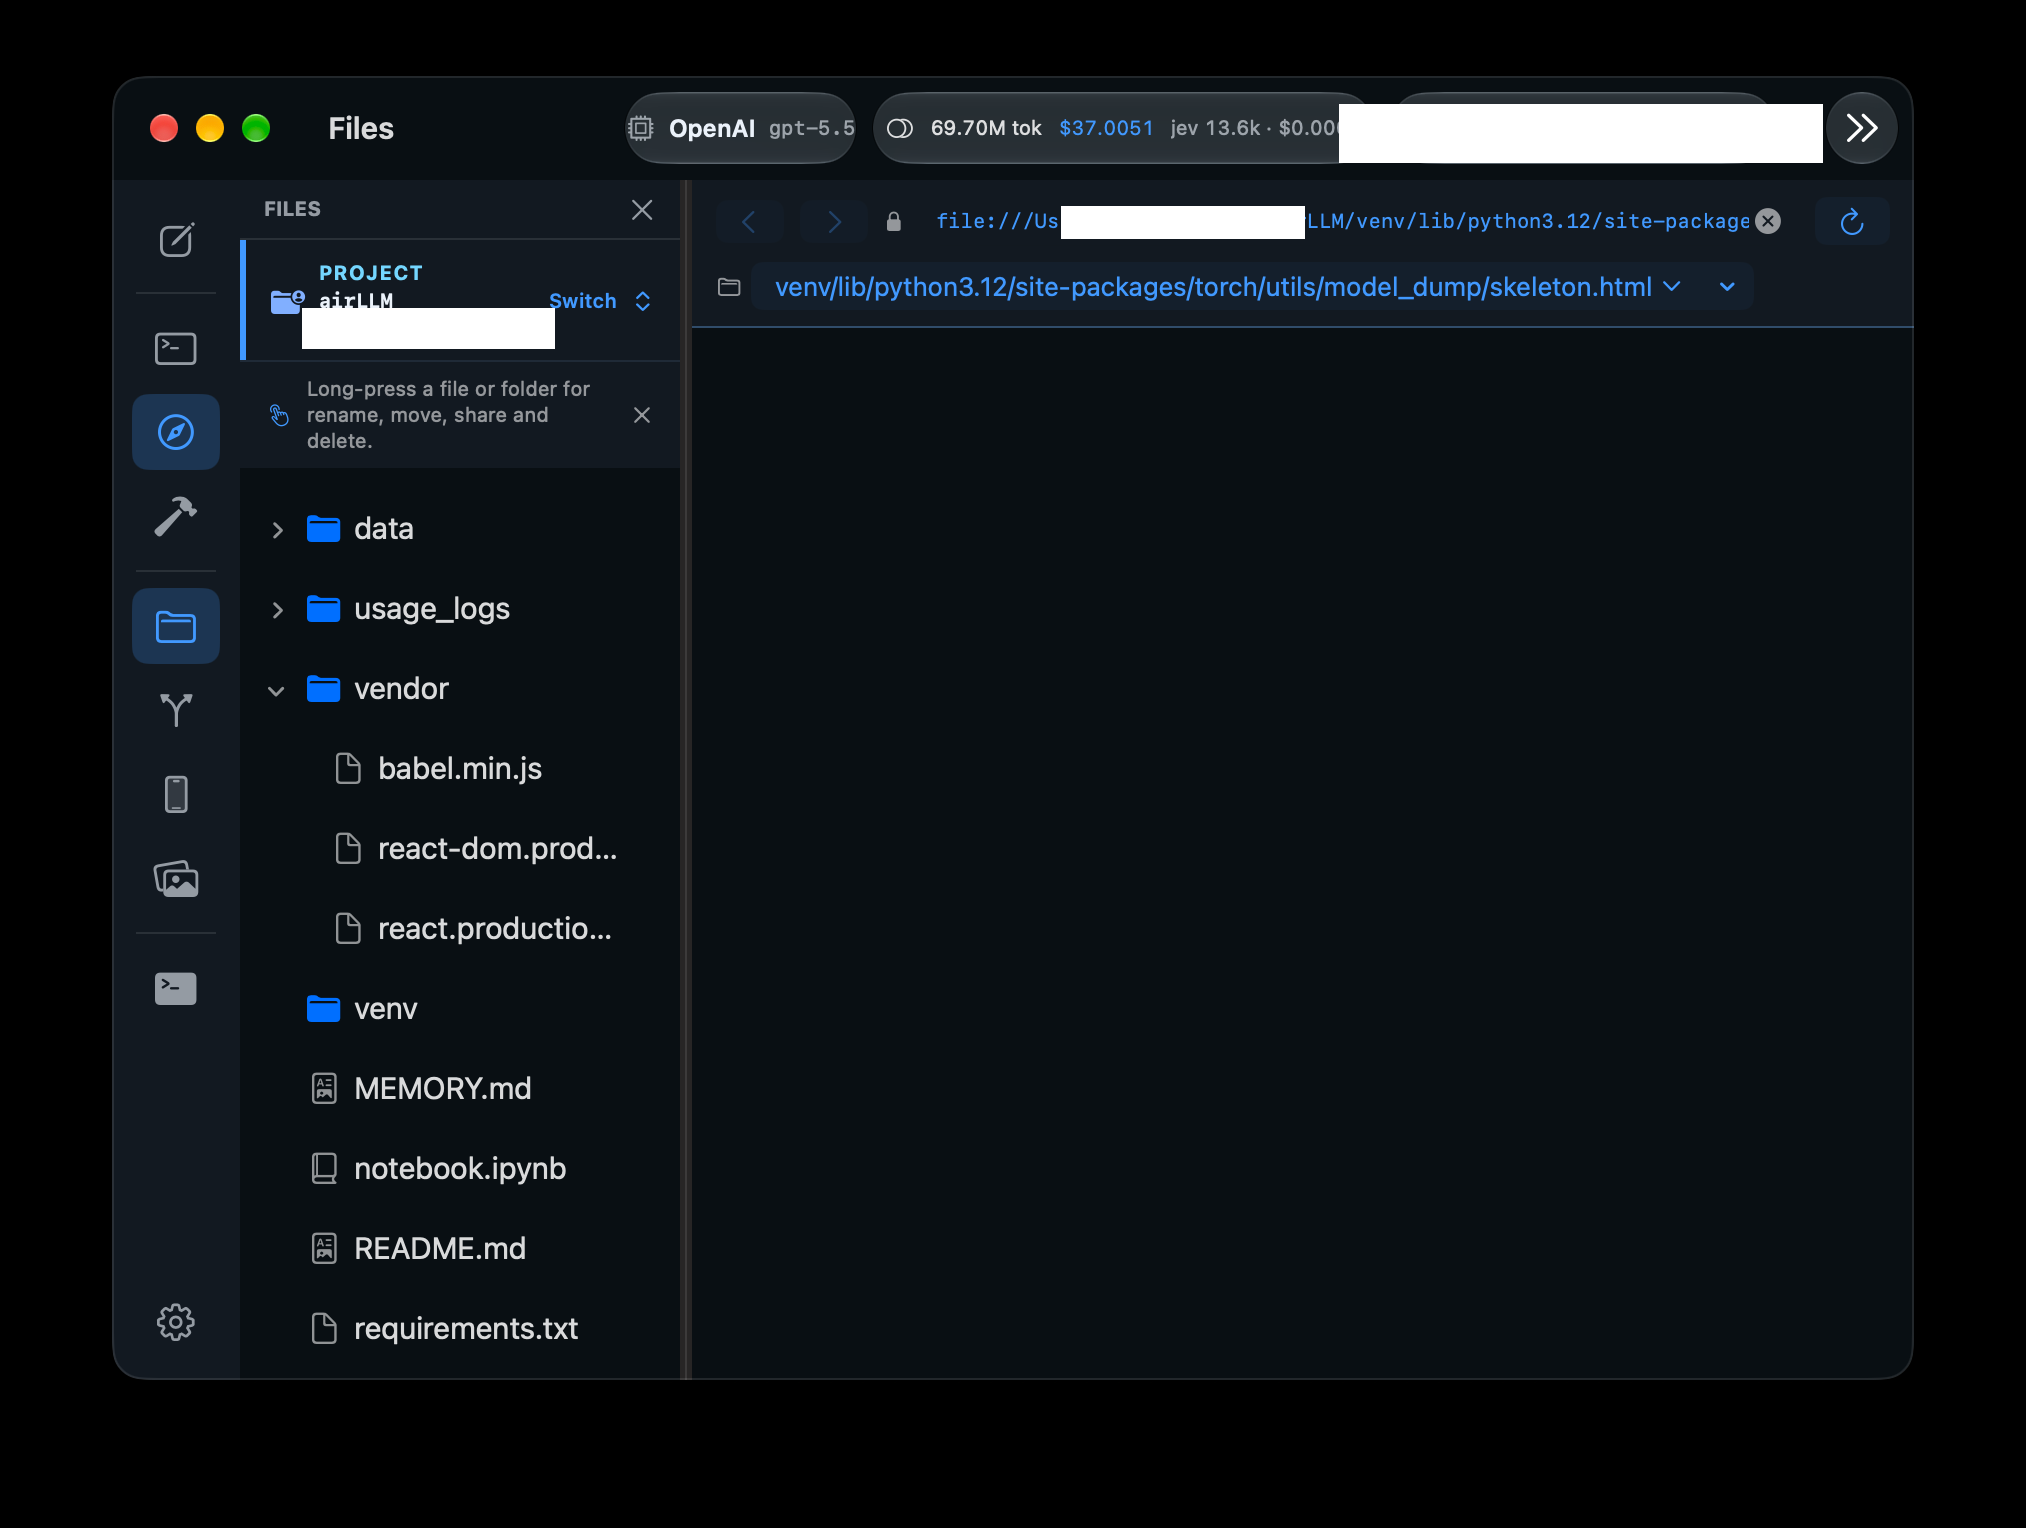Go back with the left arrow

click(748, 221)
